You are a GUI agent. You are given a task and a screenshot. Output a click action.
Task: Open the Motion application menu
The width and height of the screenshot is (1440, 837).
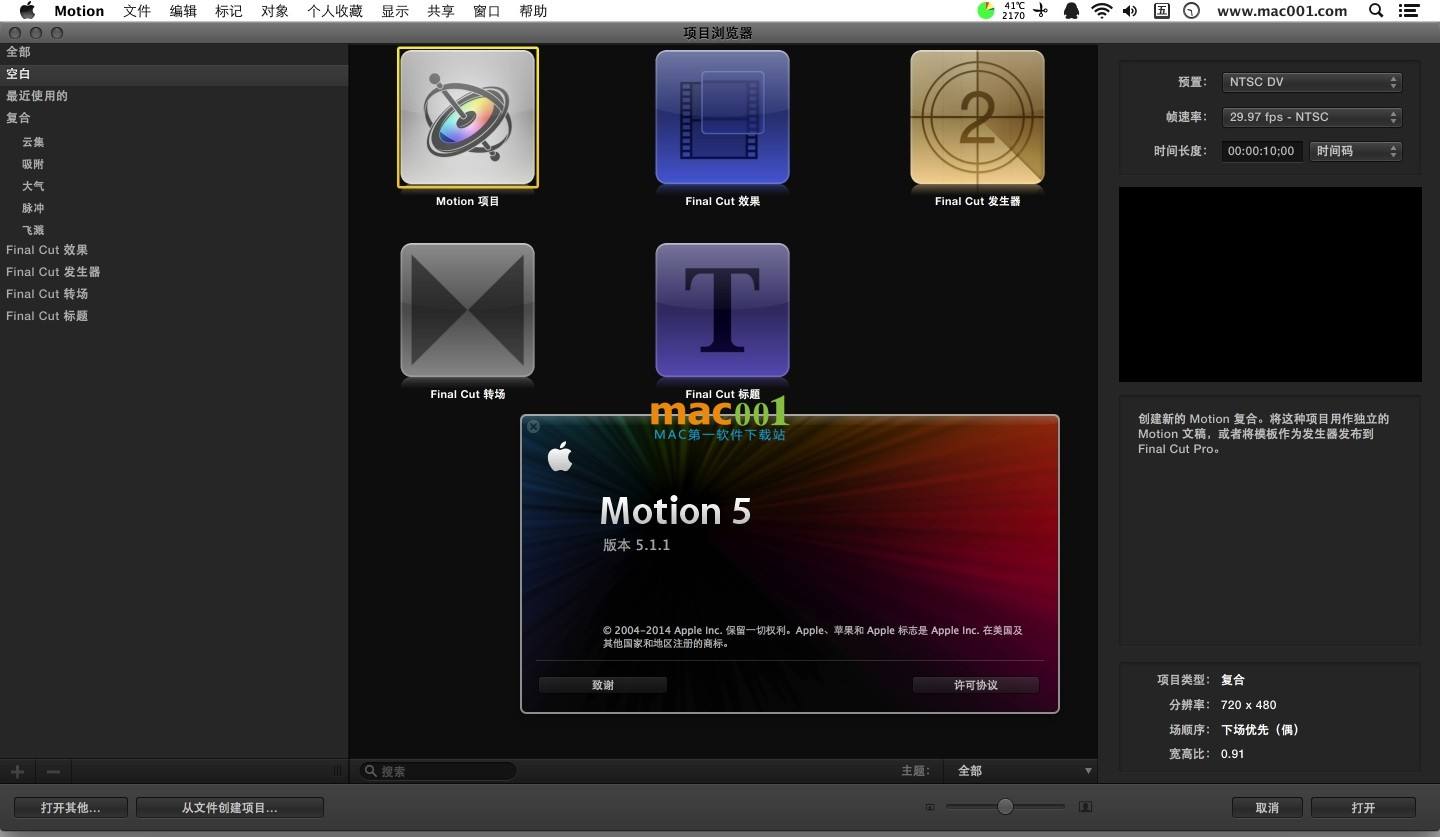pyautogui.click(x=79, y=11)
